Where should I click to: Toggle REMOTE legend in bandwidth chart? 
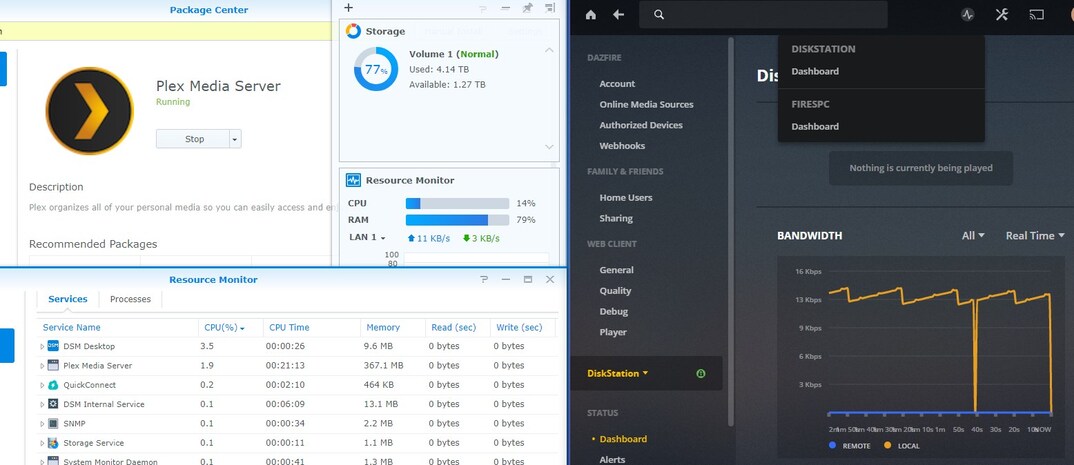coord(849,446)
